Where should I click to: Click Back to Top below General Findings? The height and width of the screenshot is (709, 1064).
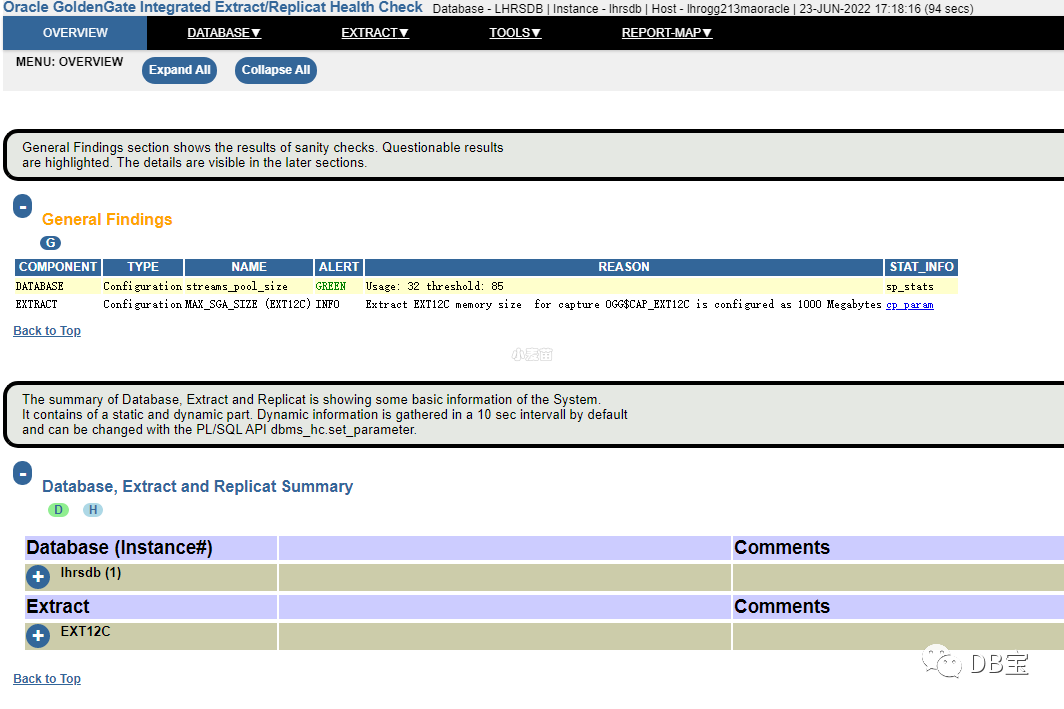pyautogui.click(x=47, y=330)
